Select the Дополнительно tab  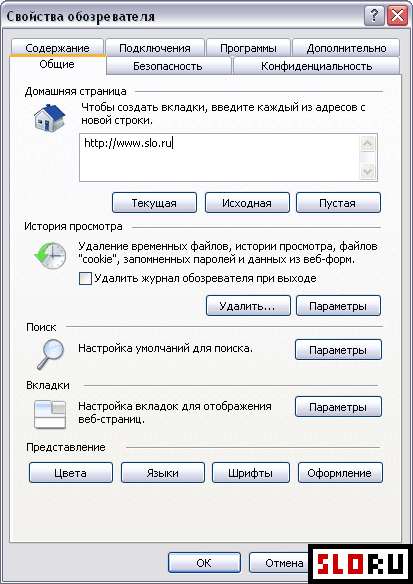click(346, 48)
